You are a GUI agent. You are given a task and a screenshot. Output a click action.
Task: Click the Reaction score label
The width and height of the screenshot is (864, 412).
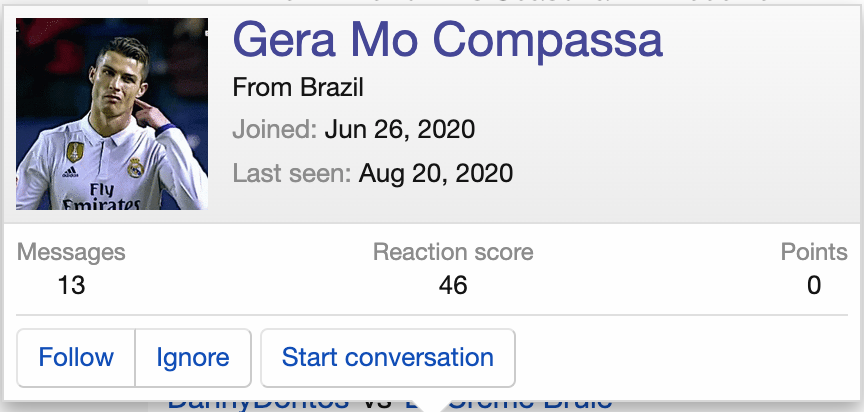(453, 252)
